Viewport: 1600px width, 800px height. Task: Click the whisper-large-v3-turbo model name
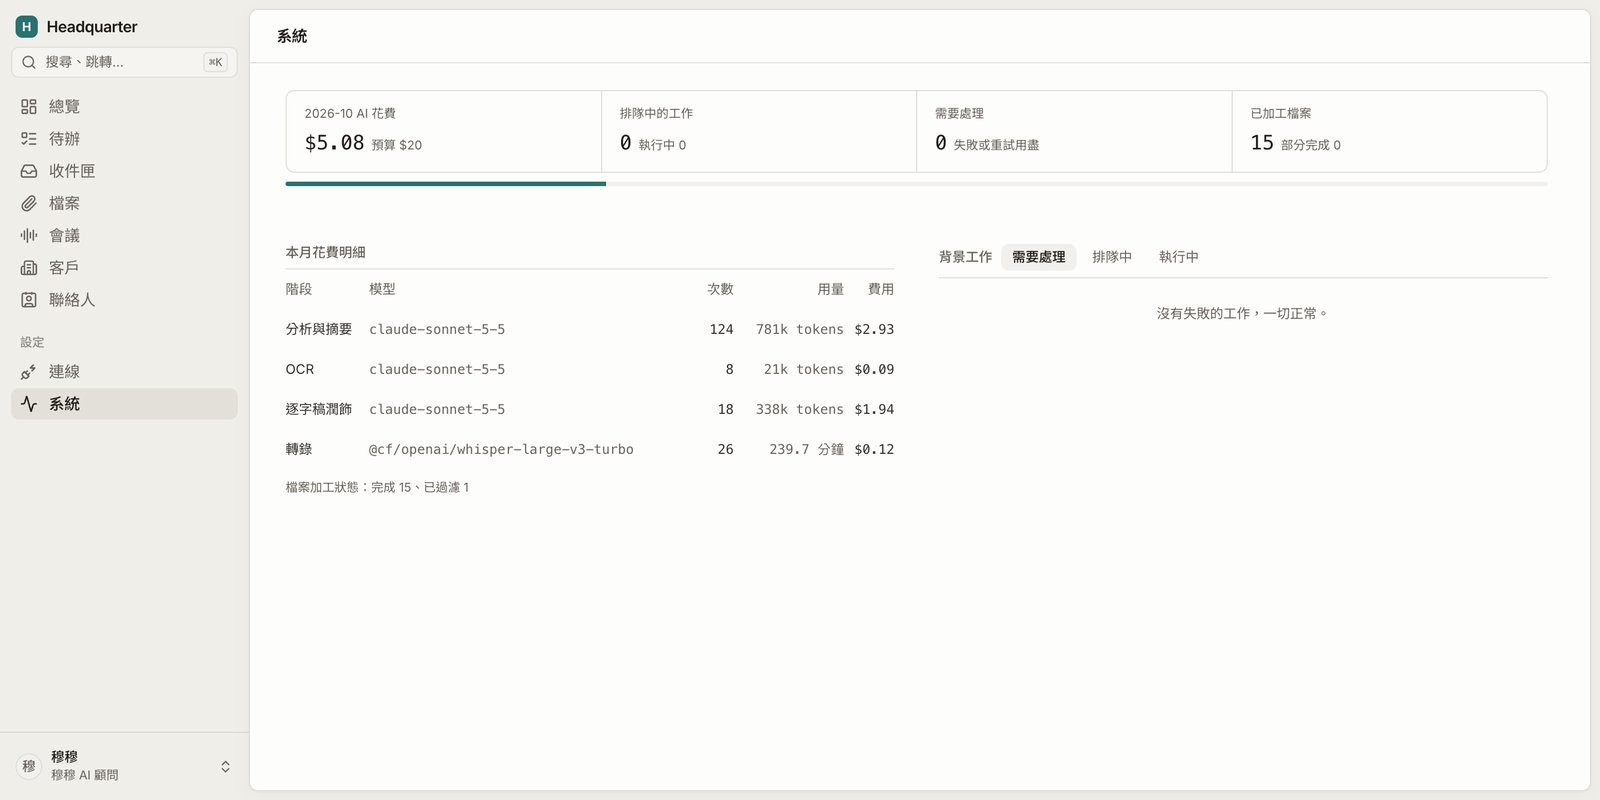pyautogui.click(x=501, y=449)
